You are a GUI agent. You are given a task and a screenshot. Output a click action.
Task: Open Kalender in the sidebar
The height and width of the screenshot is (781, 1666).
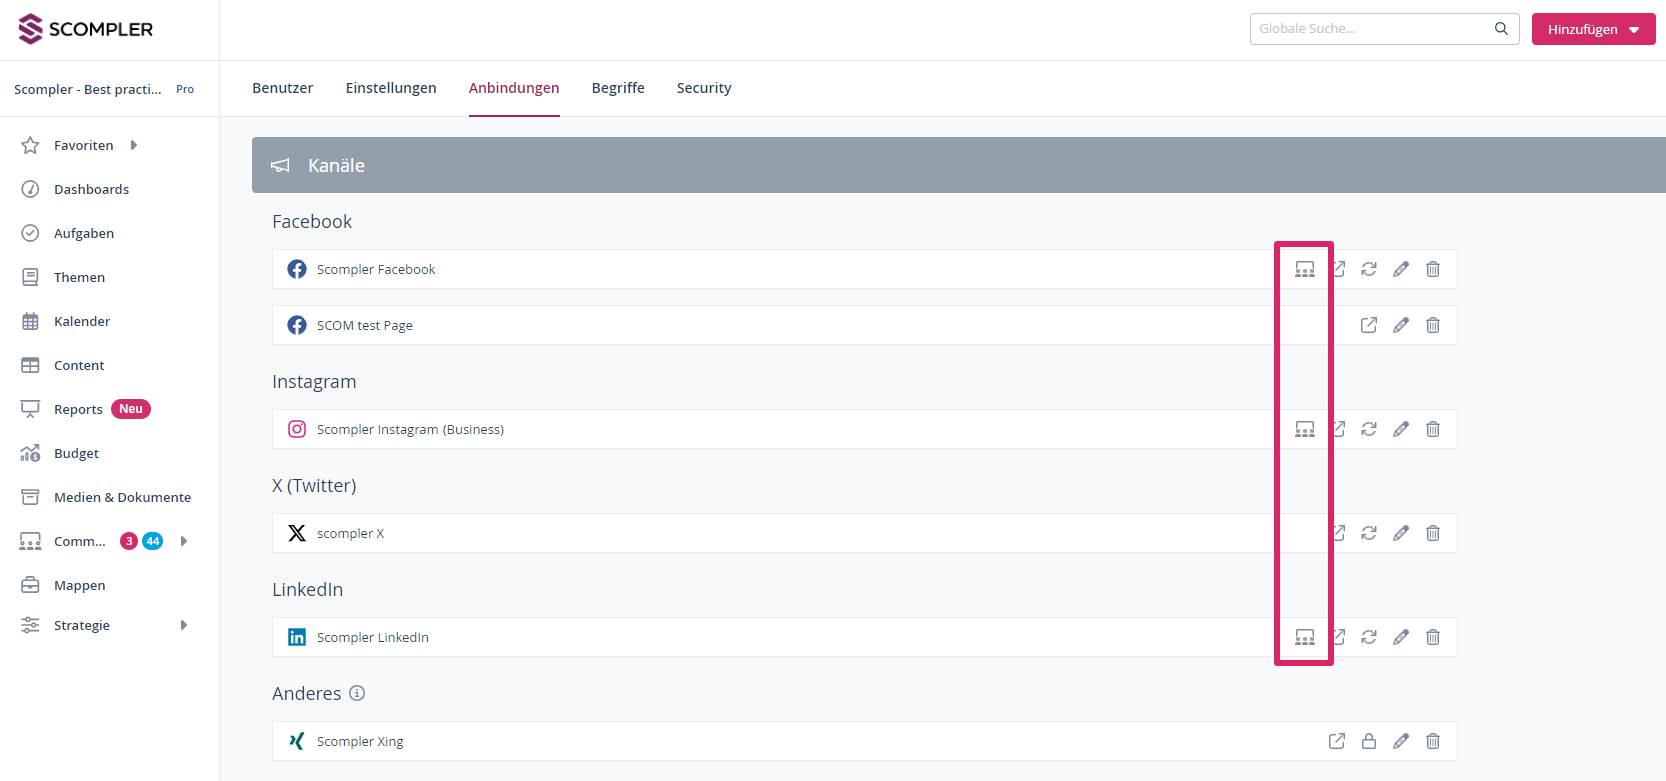pyautogui.click(x=82, y=321)
